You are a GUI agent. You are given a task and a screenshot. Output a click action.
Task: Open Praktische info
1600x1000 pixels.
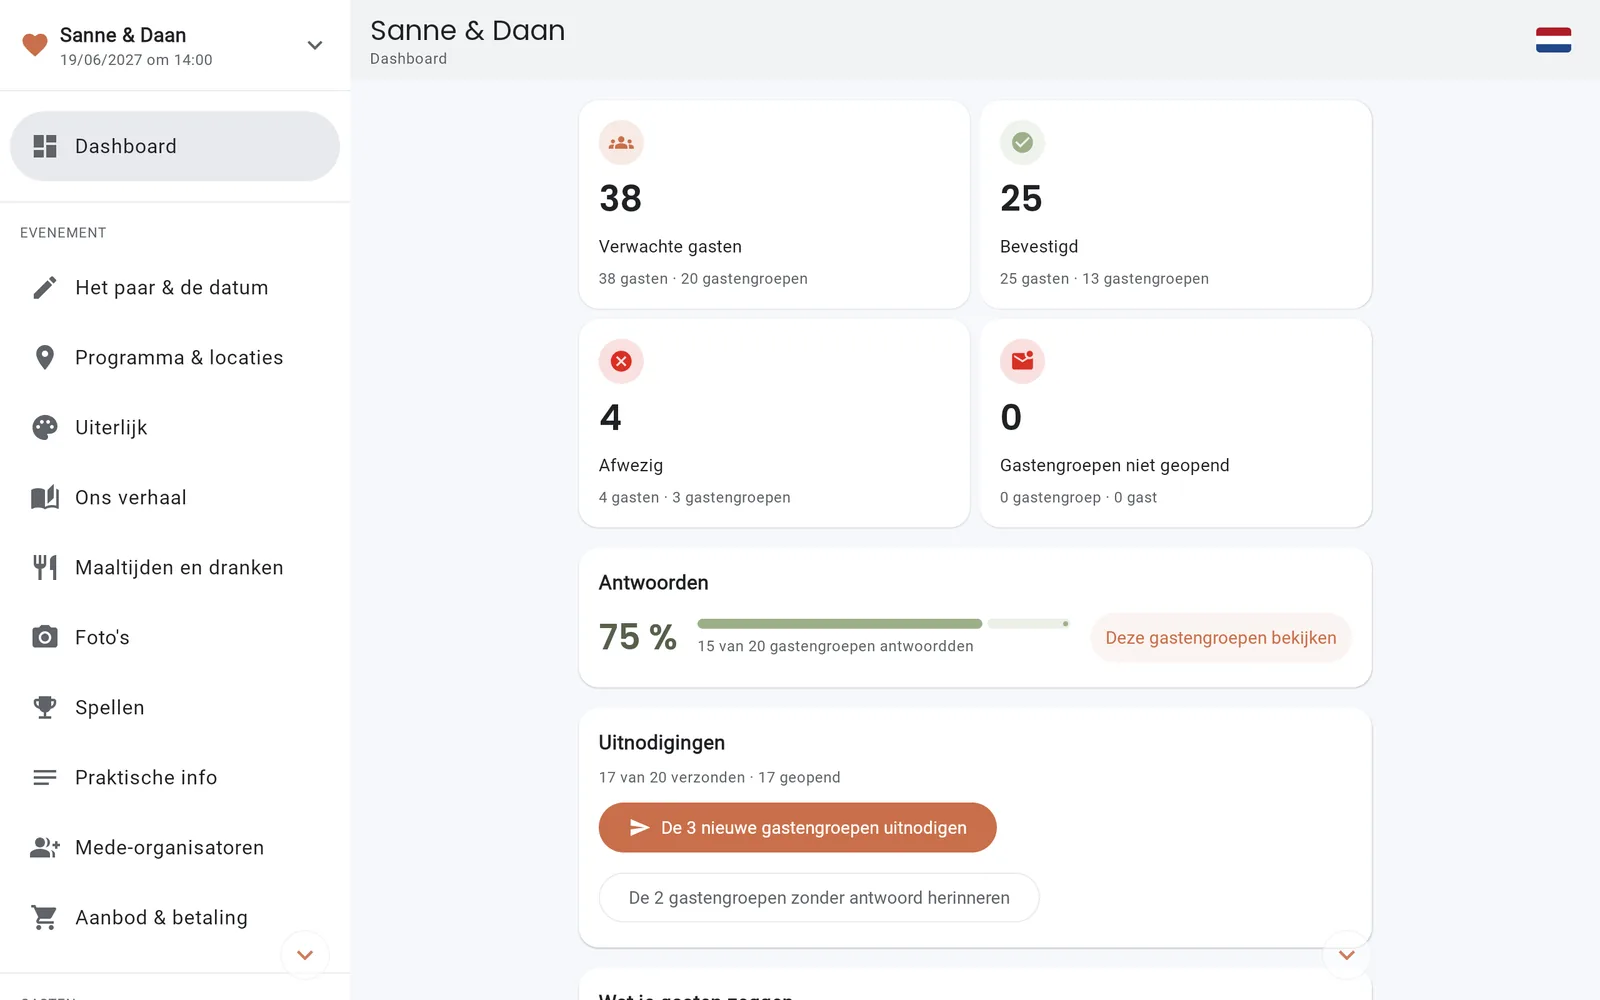(x=175, y=778)
